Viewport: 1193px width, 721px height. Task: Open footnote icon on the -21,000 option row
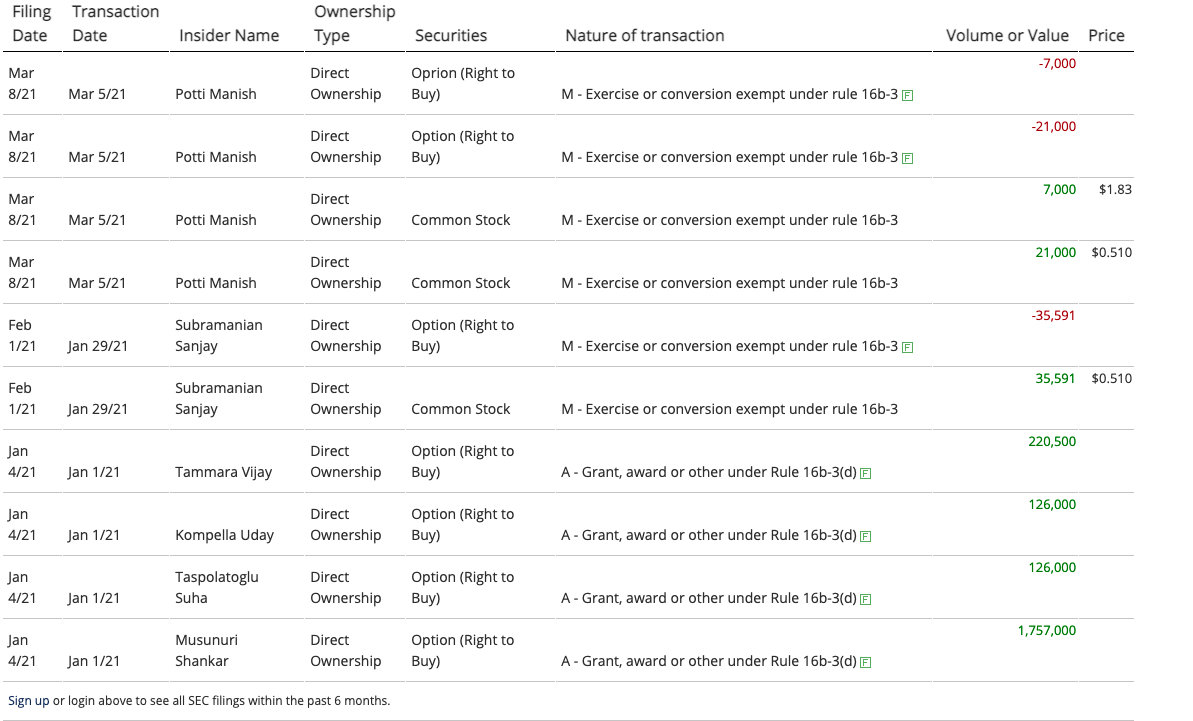coord(907,158)
